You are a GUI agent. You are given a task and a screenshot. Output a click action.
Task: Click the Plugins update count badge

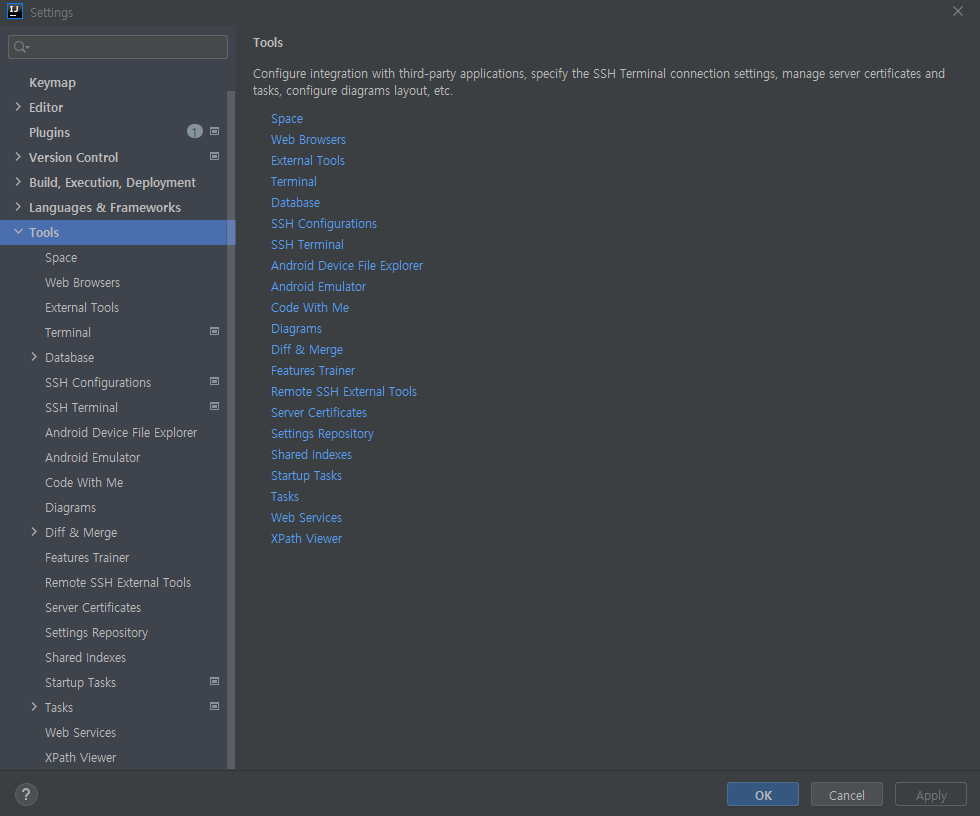click(x=195, y=131)
